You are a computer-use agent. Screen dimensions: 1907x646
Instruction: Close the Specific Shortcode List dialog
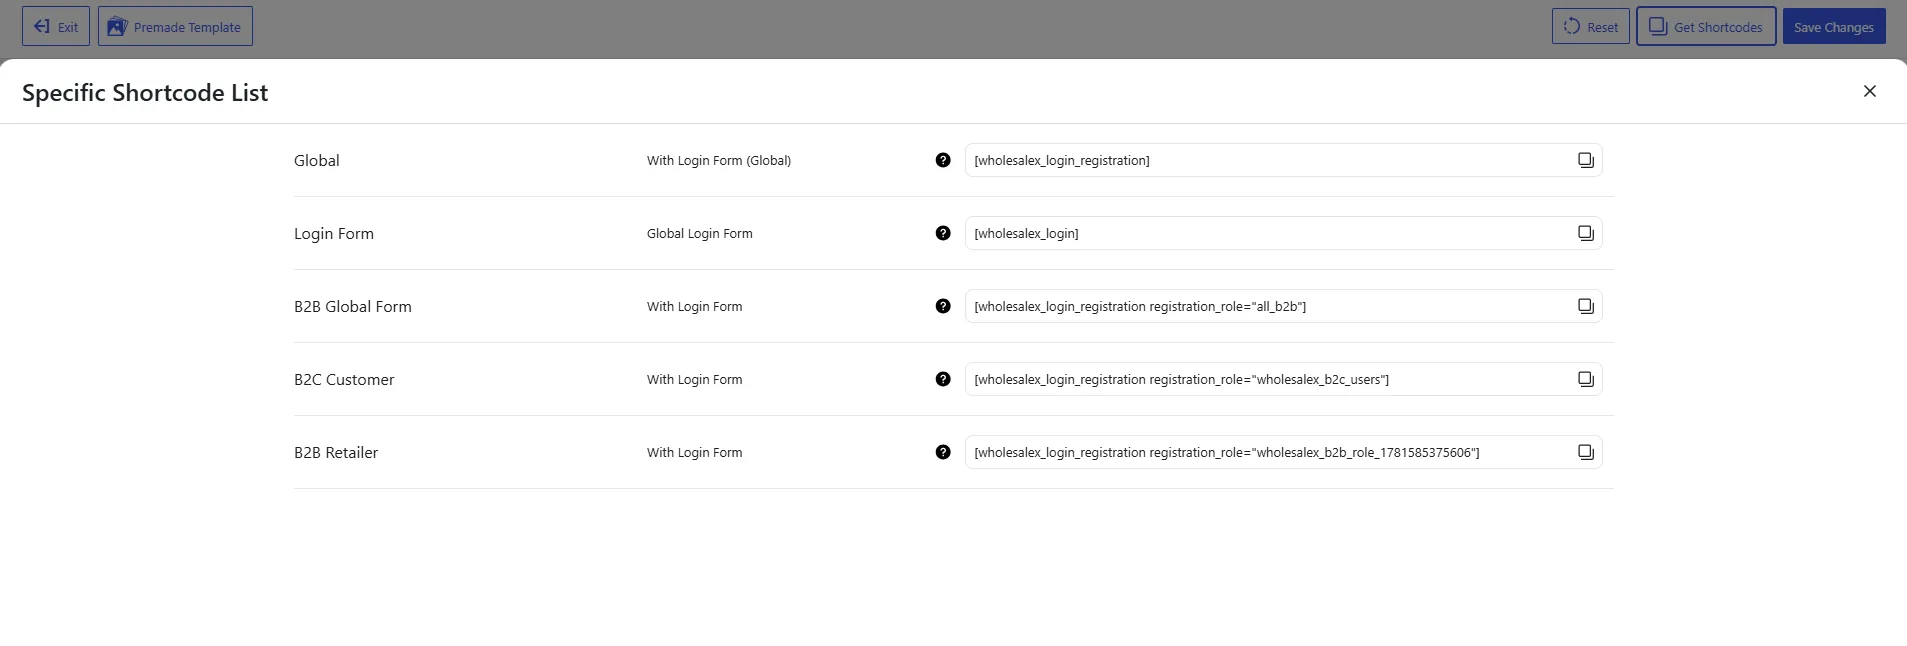tap(1869, 91)
